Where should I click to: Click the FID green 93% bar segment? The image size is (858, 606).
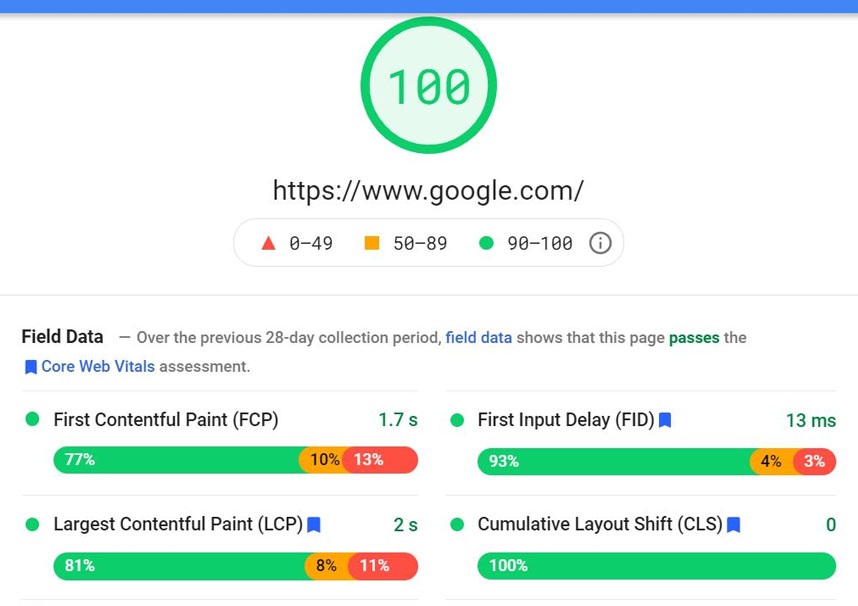pyautogui.click(x=613, y=461)
